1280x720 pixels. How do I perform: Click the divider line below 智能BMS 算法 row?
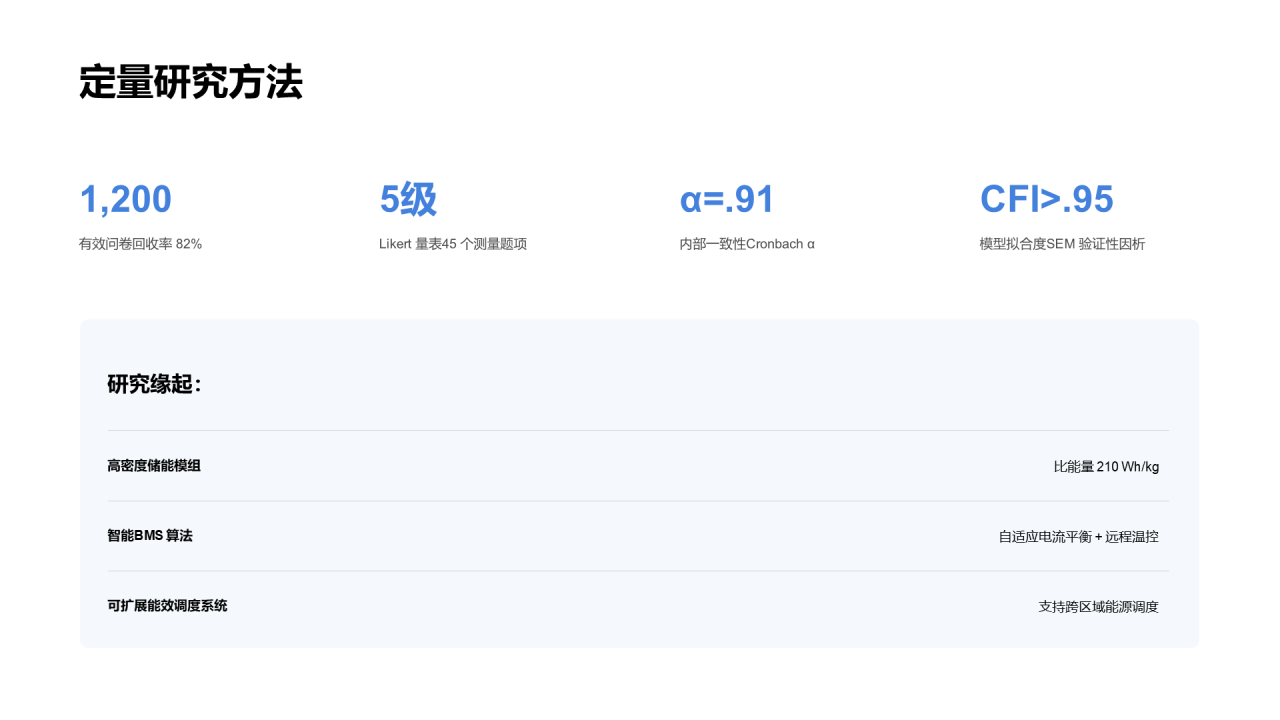[638, 571]
